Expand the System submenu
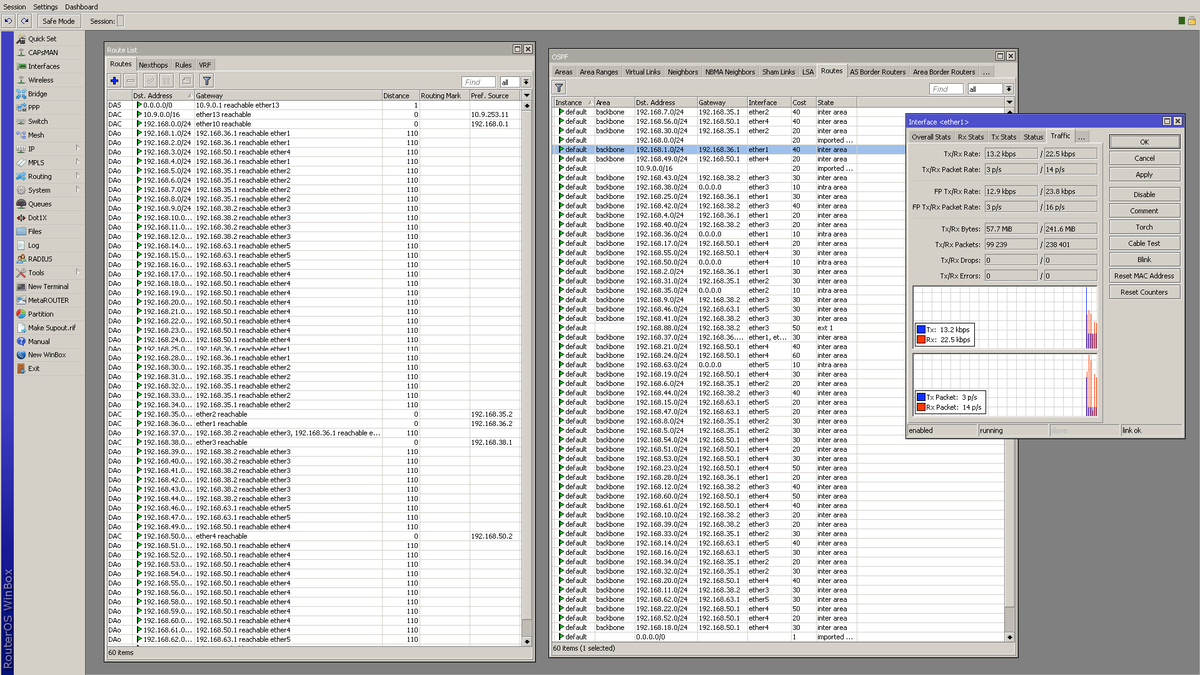 click(77, 190)
